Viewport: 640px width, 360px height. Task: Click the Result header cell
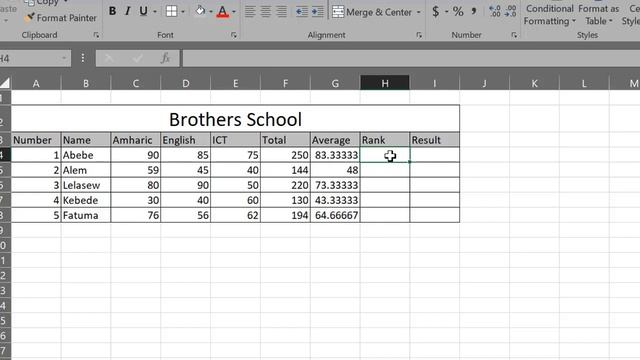click(x=434, y=140)
